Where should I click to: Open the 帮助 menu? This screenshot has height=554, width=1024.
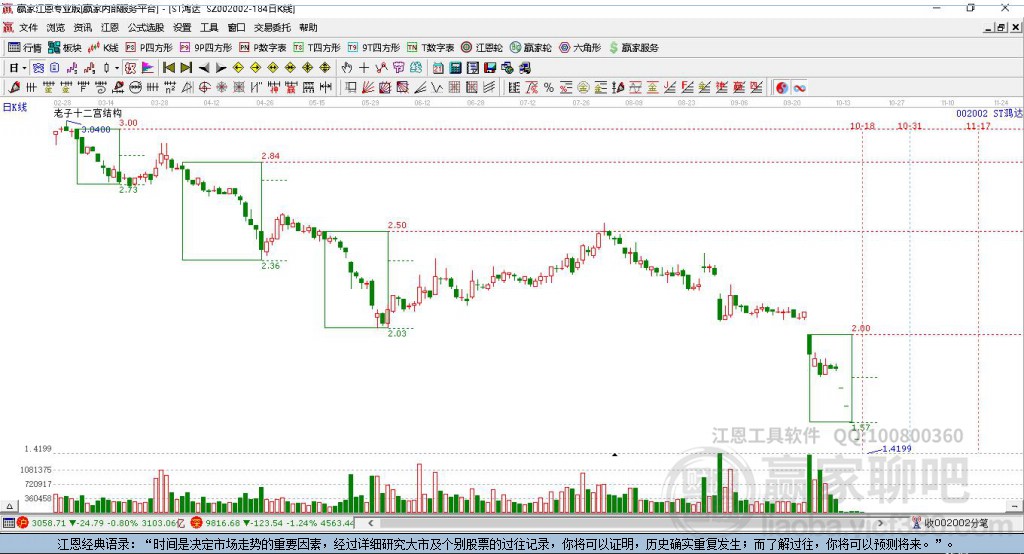308,27
